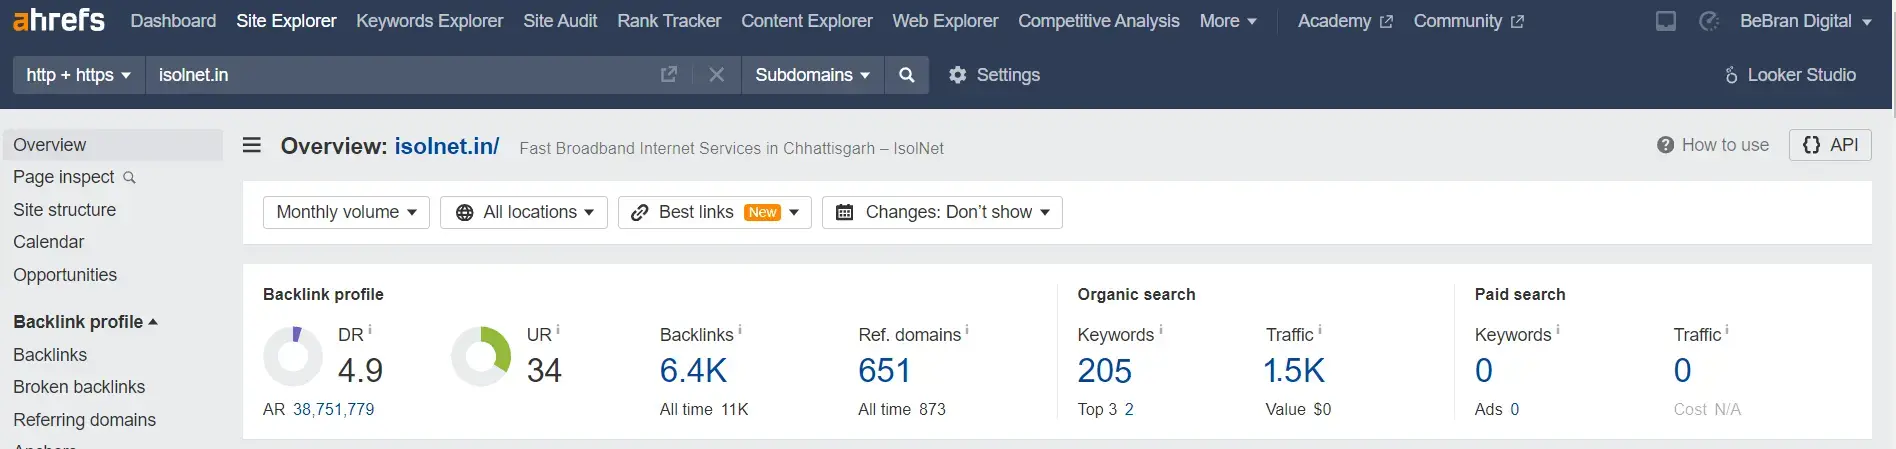Click the How to use help icon
Screen dimensions: 1896x449
pyautogui.click(x=1665, y=145)
